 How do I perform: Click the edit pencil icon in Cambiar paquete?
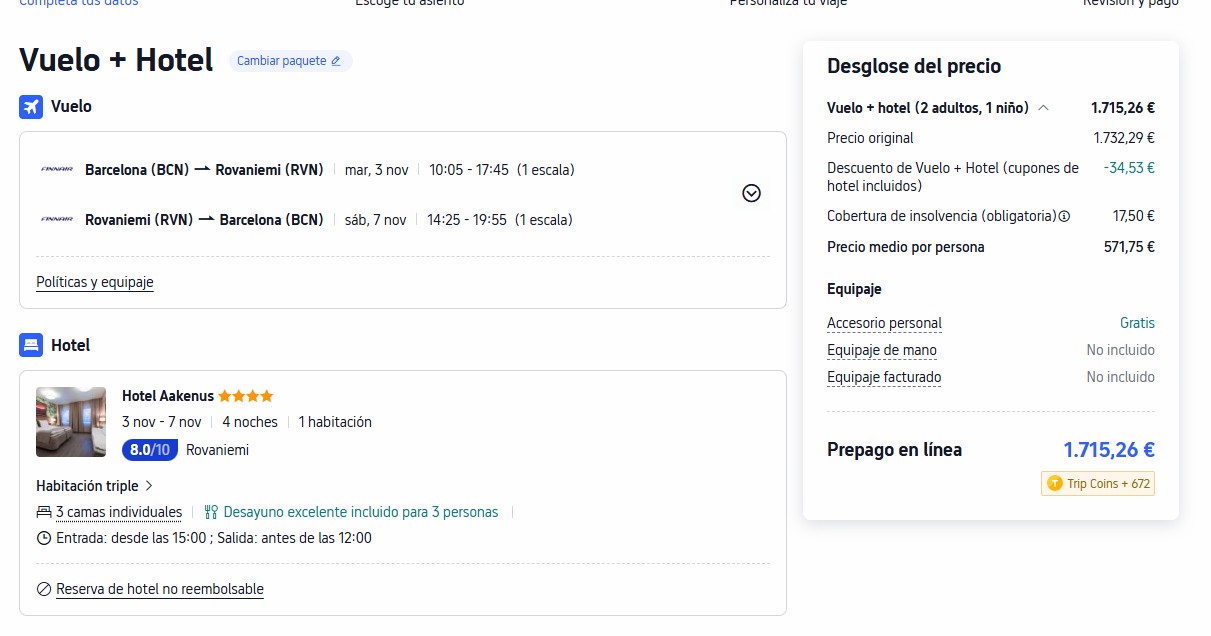tap(336, 61)
